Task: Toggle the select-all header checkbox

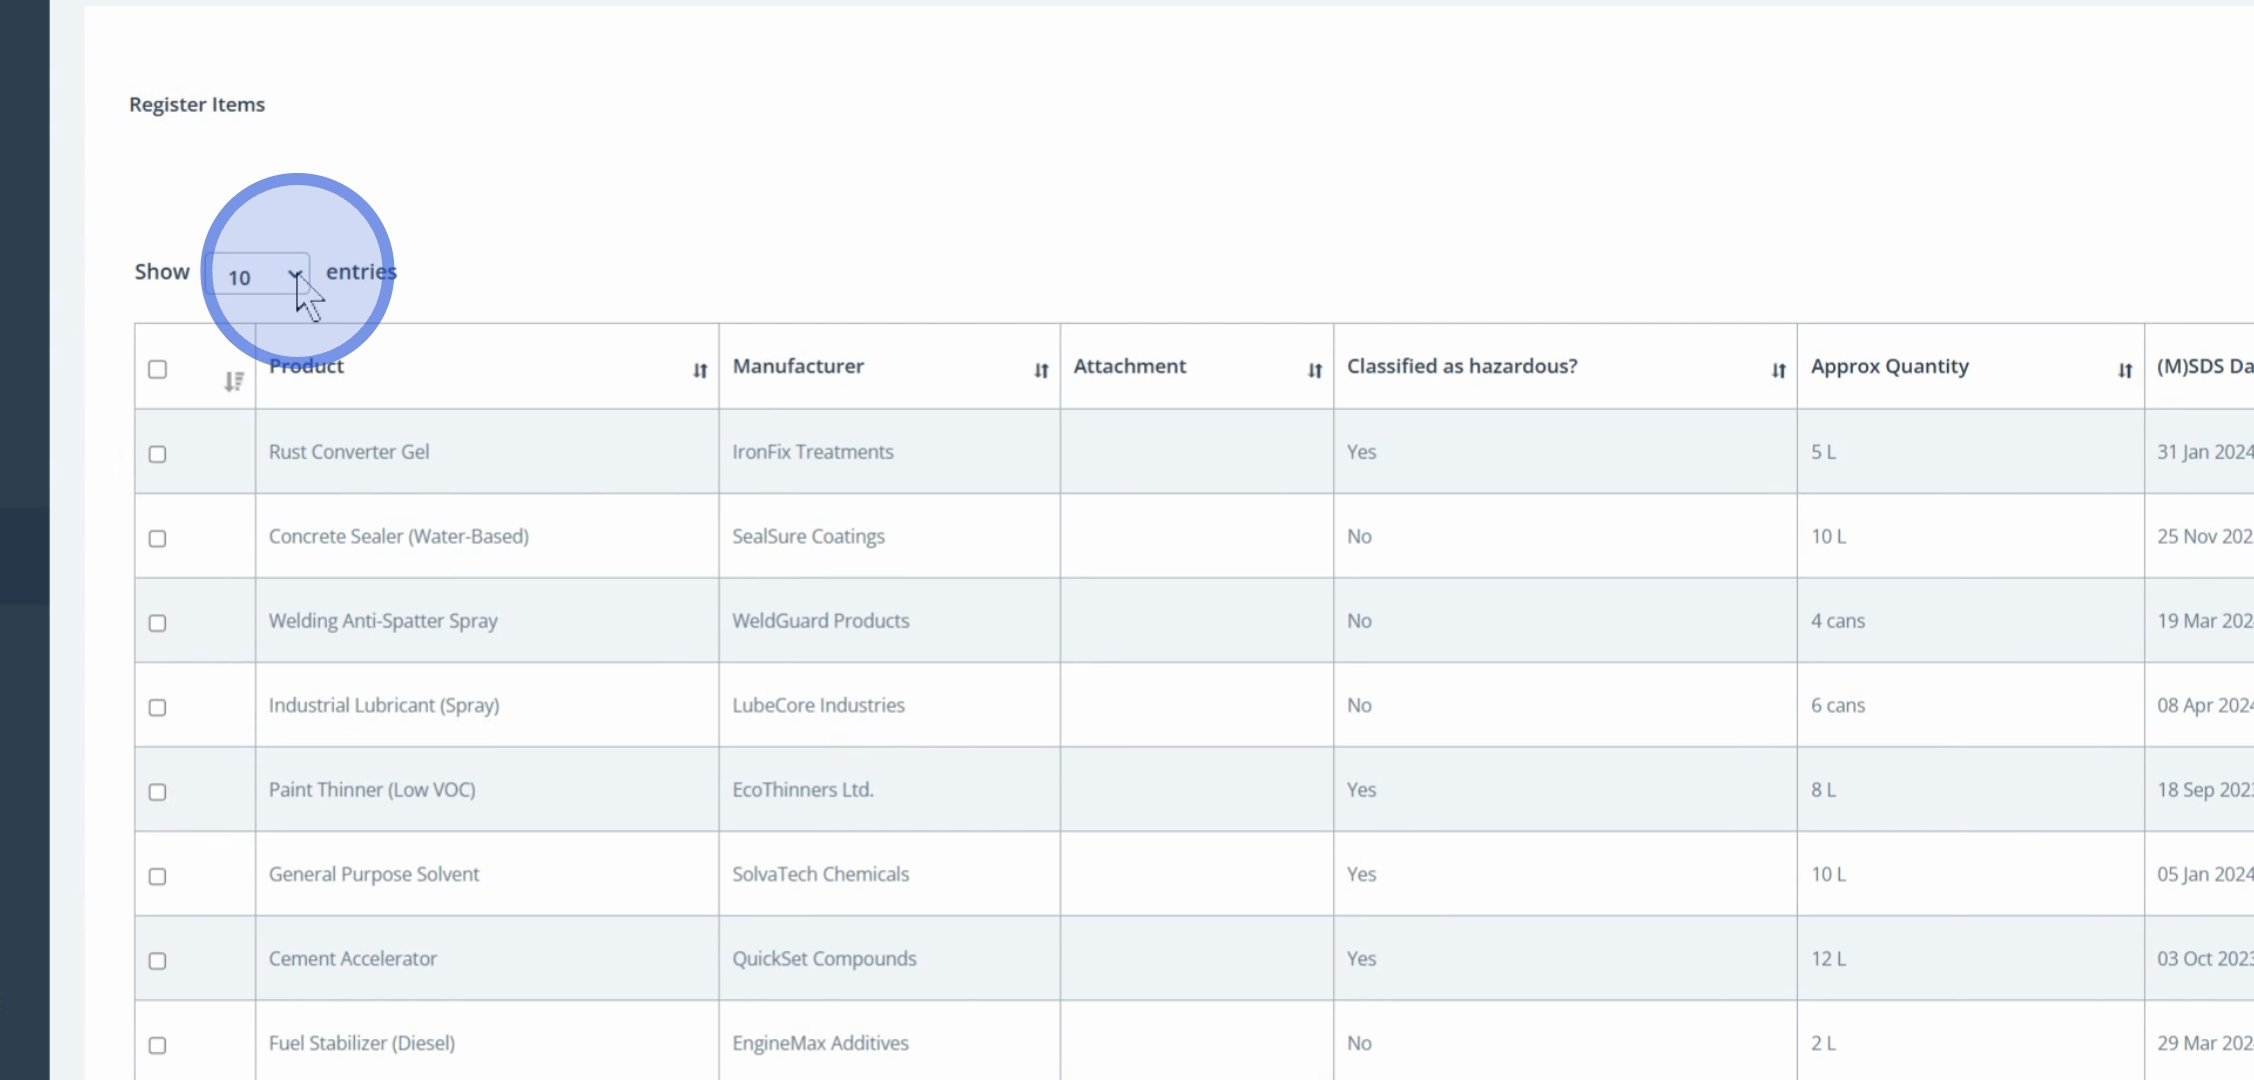Action: pyautogui.click(x=158, y=370)
